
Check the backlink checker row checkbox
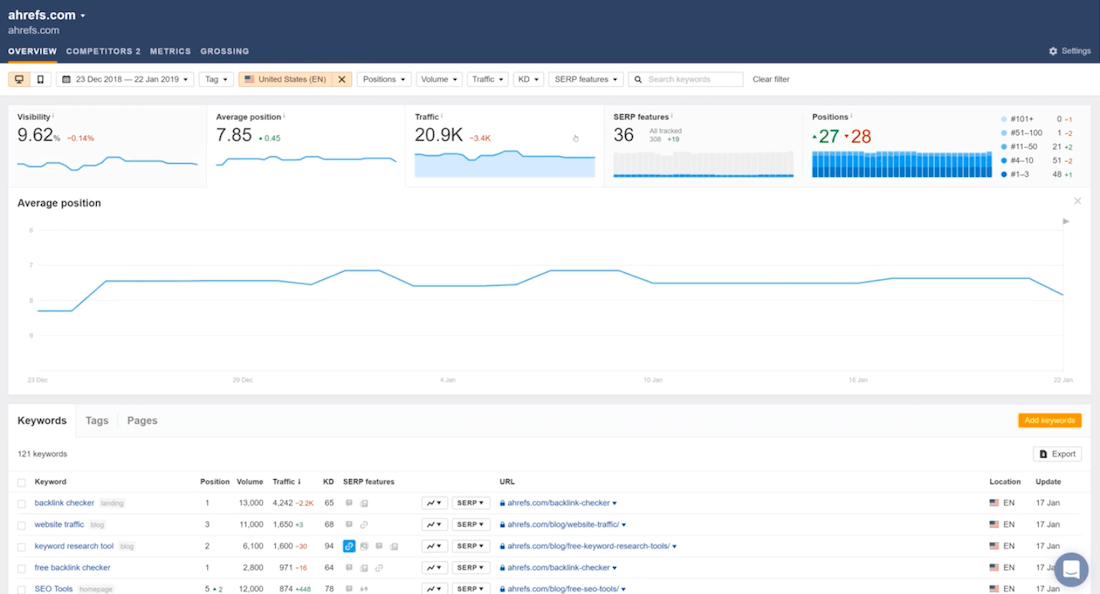click(x=22, y=504)
